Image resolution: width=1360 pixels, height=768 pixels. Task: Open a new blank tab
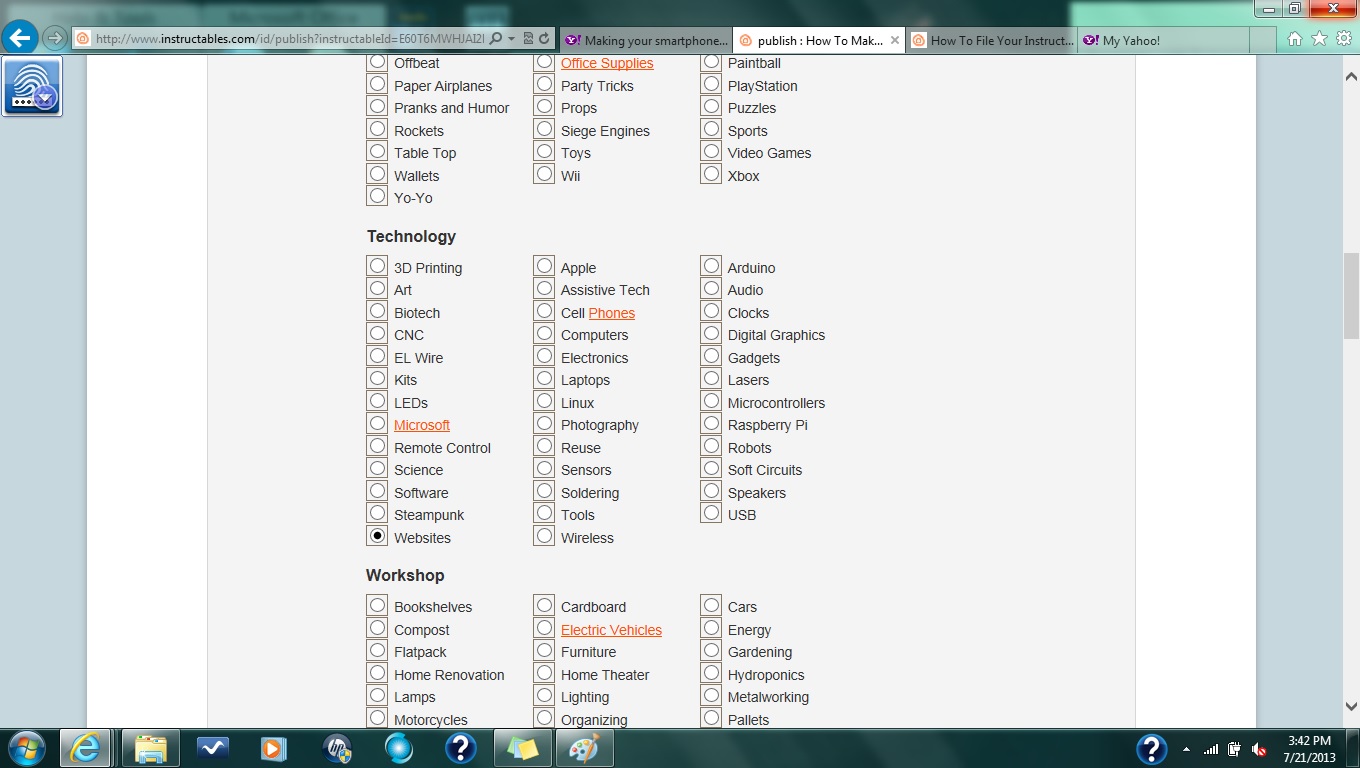click(x=1263, y=40)
